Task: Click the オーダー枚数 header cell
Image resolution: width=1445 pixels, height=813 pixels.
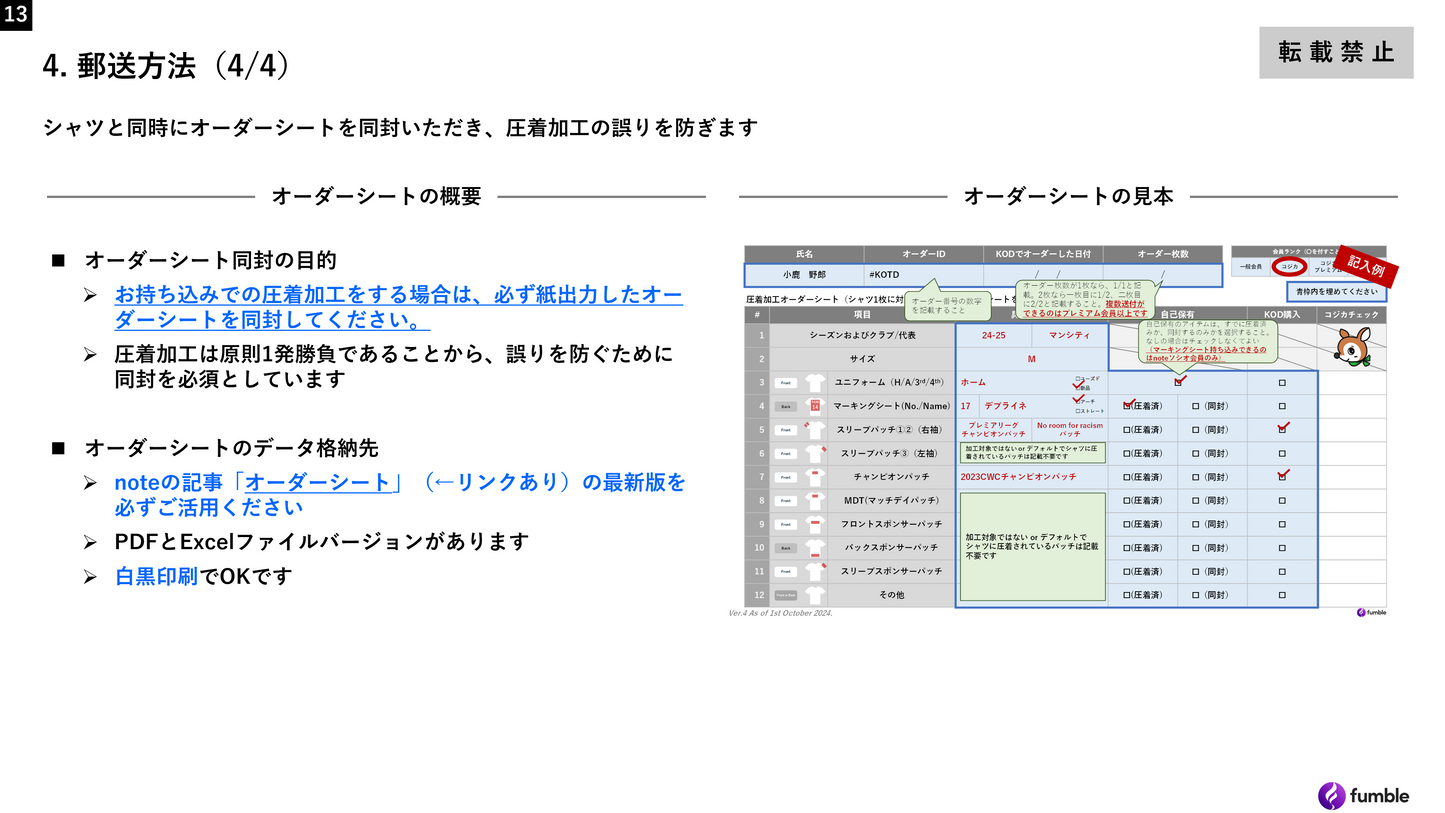Action: (x=1162, y=254)
